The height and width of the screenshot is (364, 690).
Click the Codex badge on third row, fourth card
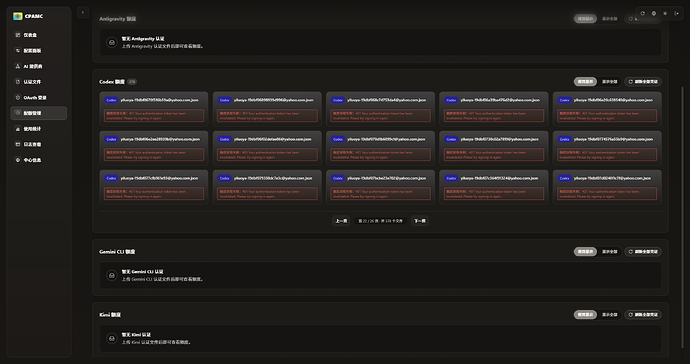451,178
